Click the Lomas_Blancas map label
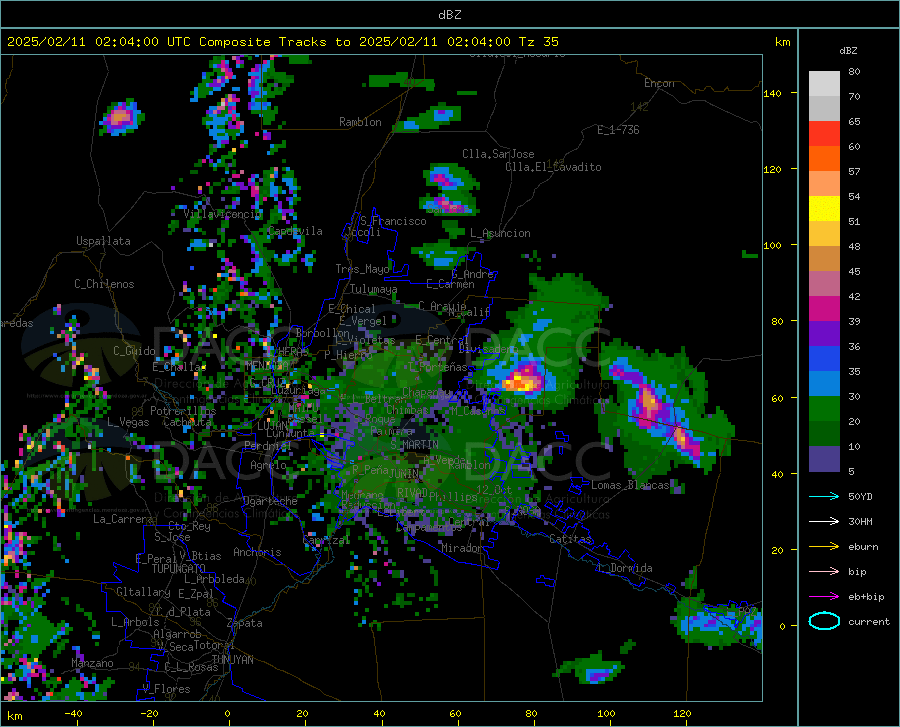 click(x=630, y=485)
